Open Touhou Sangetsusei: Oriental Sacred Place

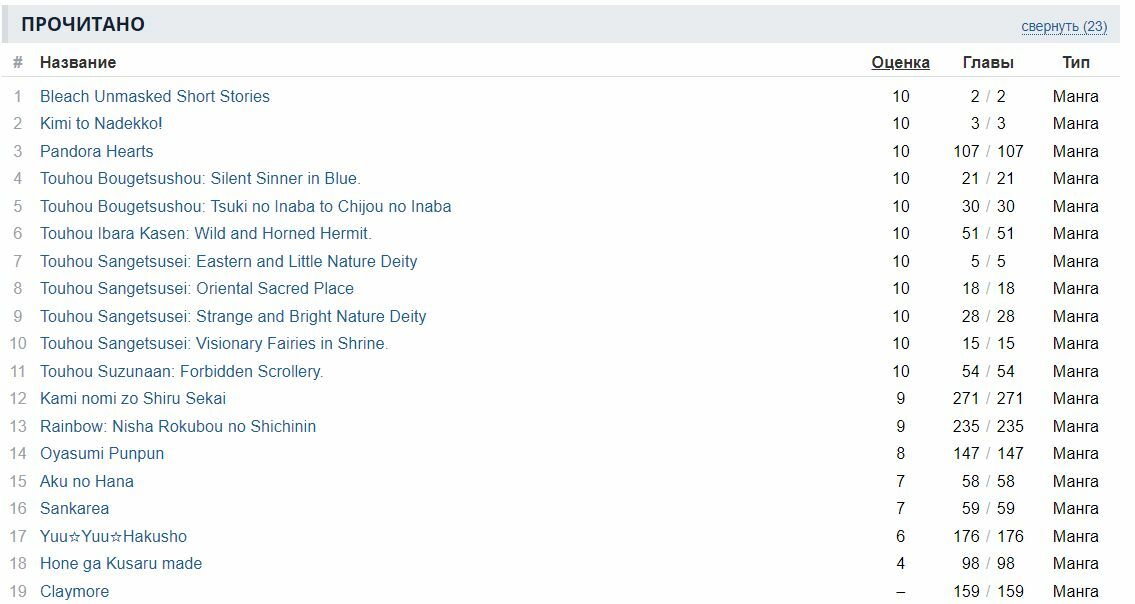coord(196,288)
